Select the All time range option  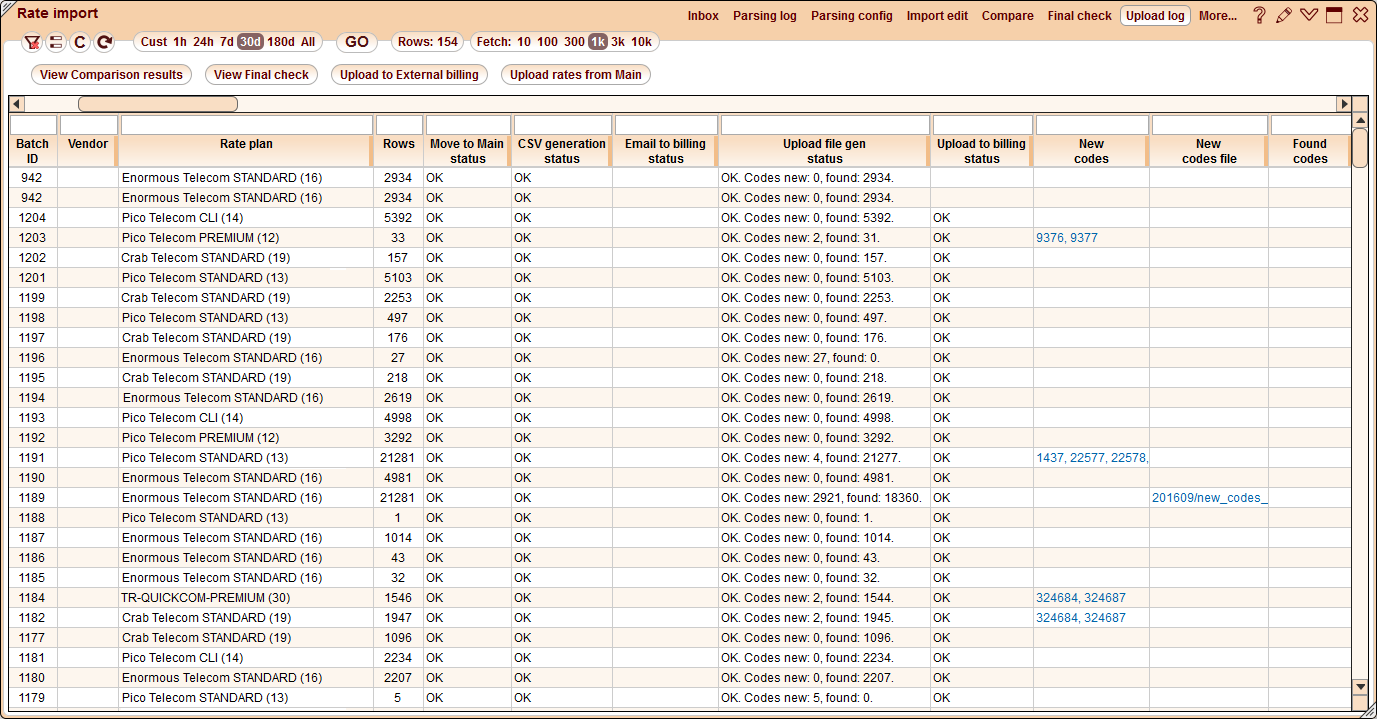pos(307,42)
